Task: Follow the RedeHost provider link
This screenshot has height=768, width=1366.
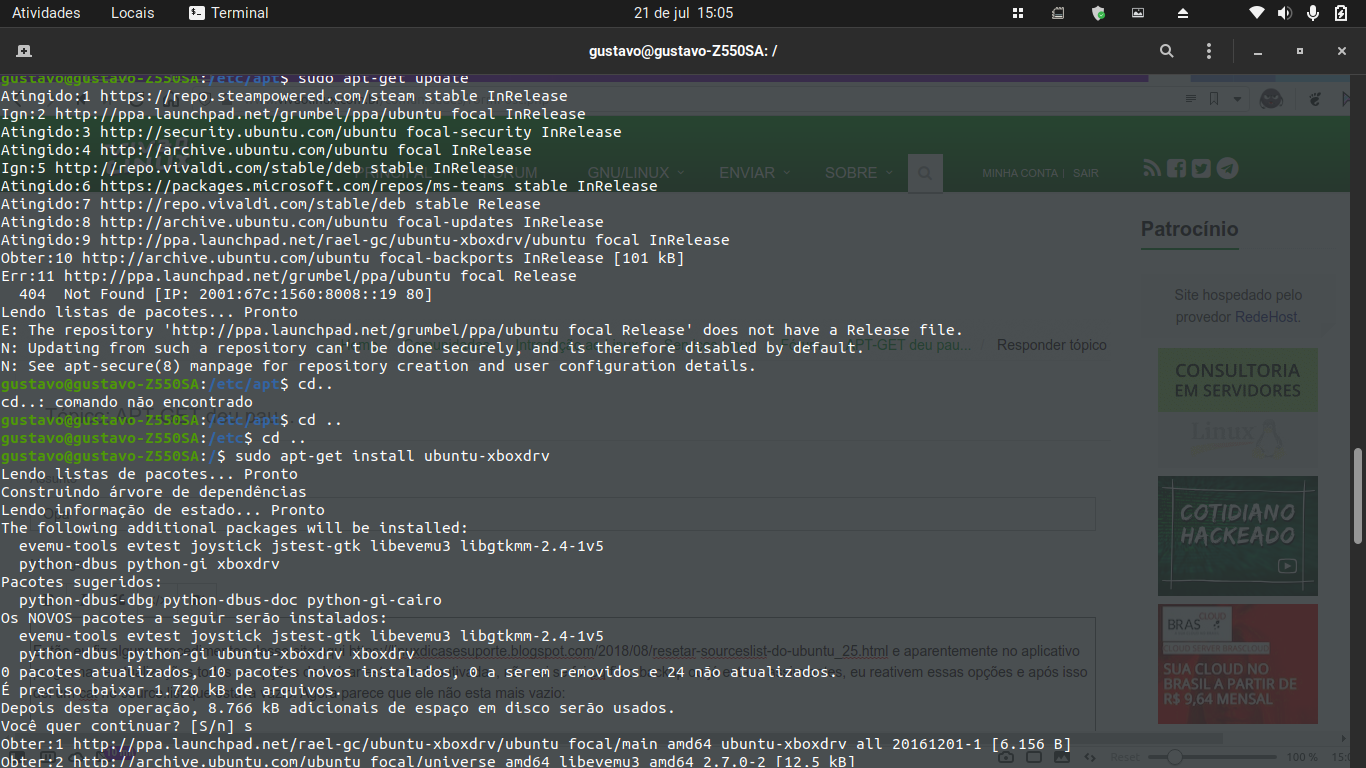Action: coord(1266,317)
